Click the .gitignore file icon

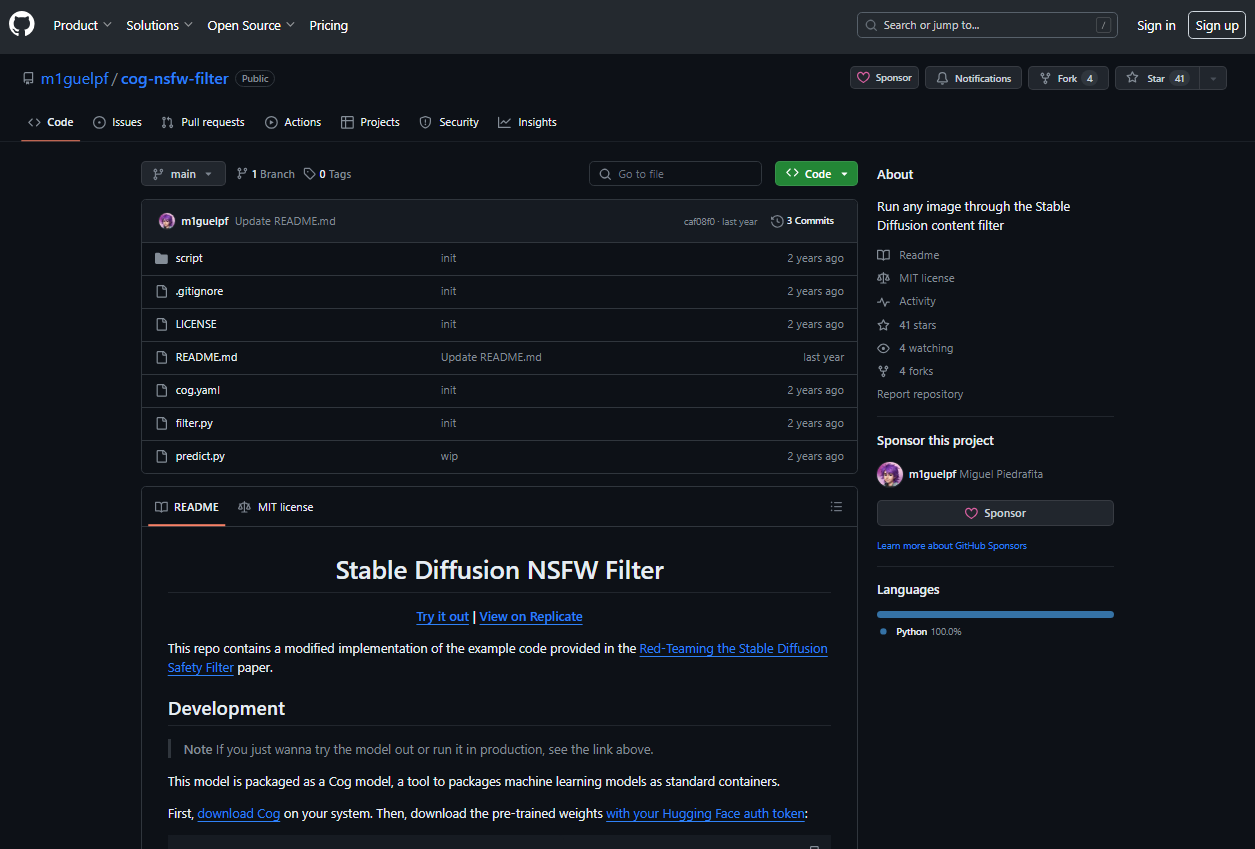pos(162,291)
